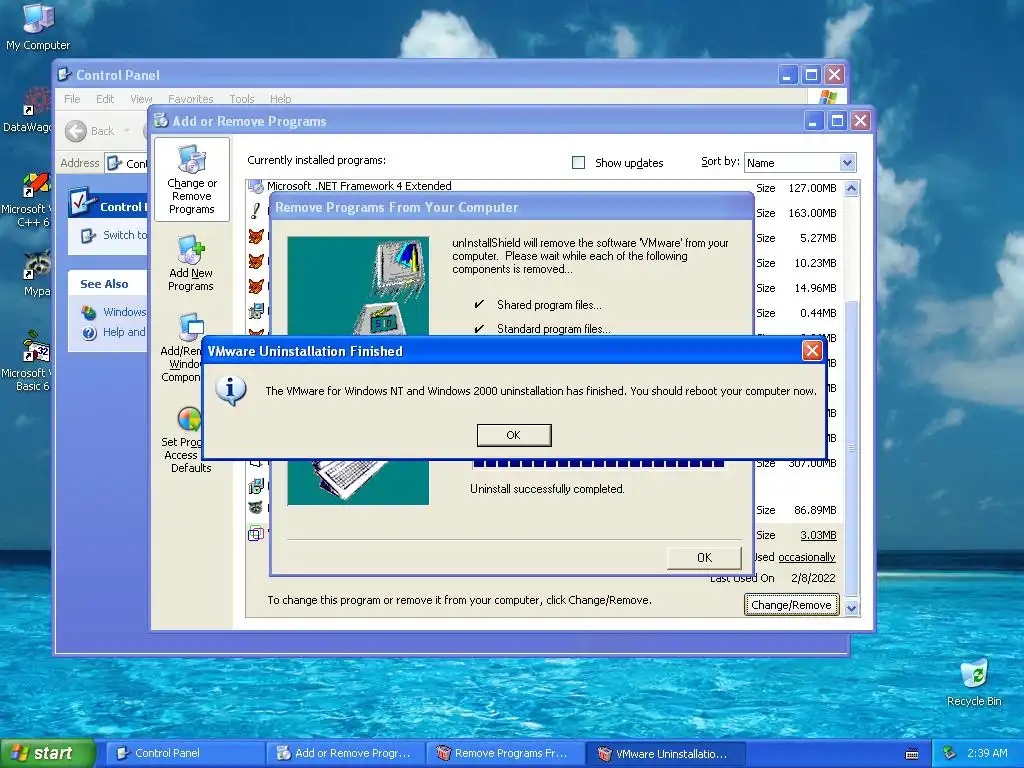Click the program list scroll-down arrow
Viewport: 1024px width, 768px height.
851,608
